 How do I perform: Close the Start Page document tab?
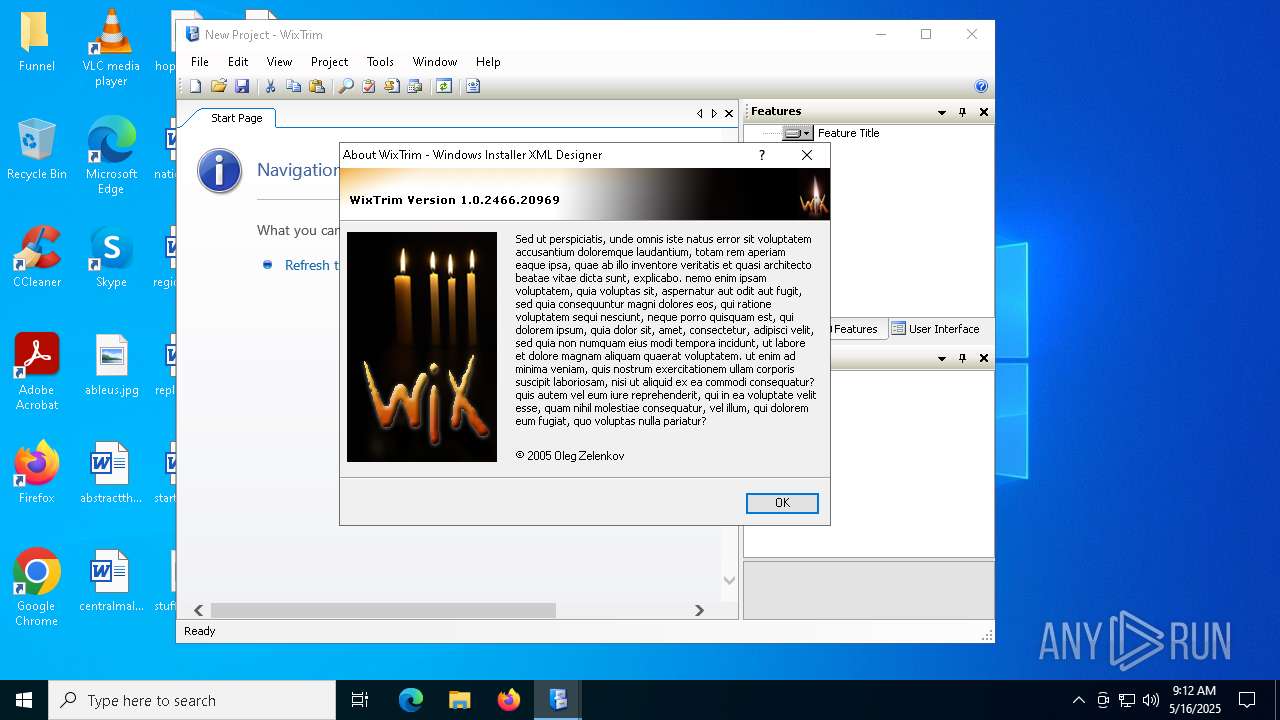click(x=729, y=114)
